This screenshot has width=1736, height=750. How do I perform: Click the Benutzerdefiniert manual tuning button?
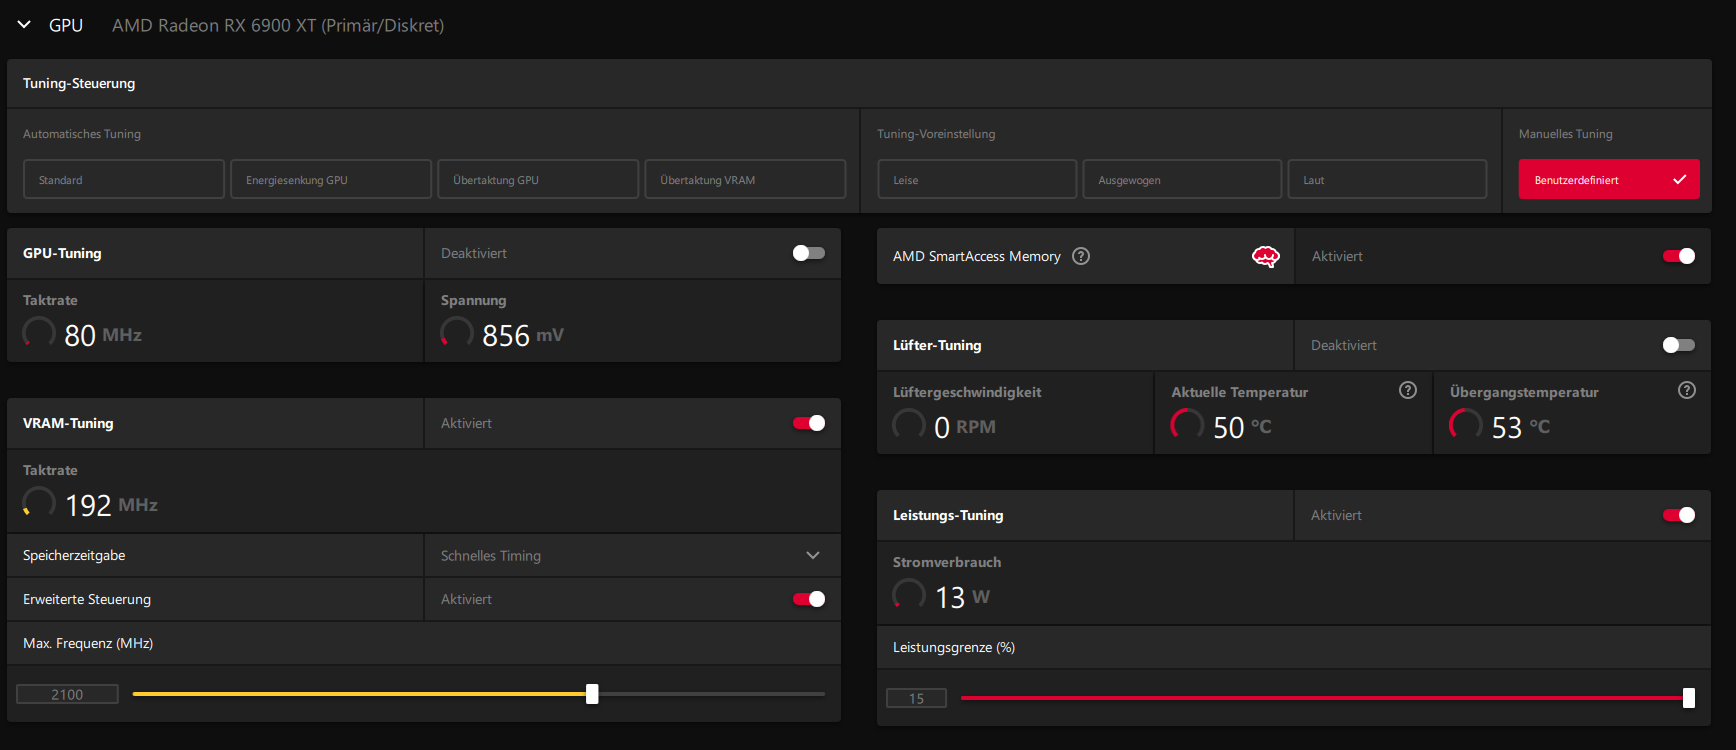(1609, 179)
